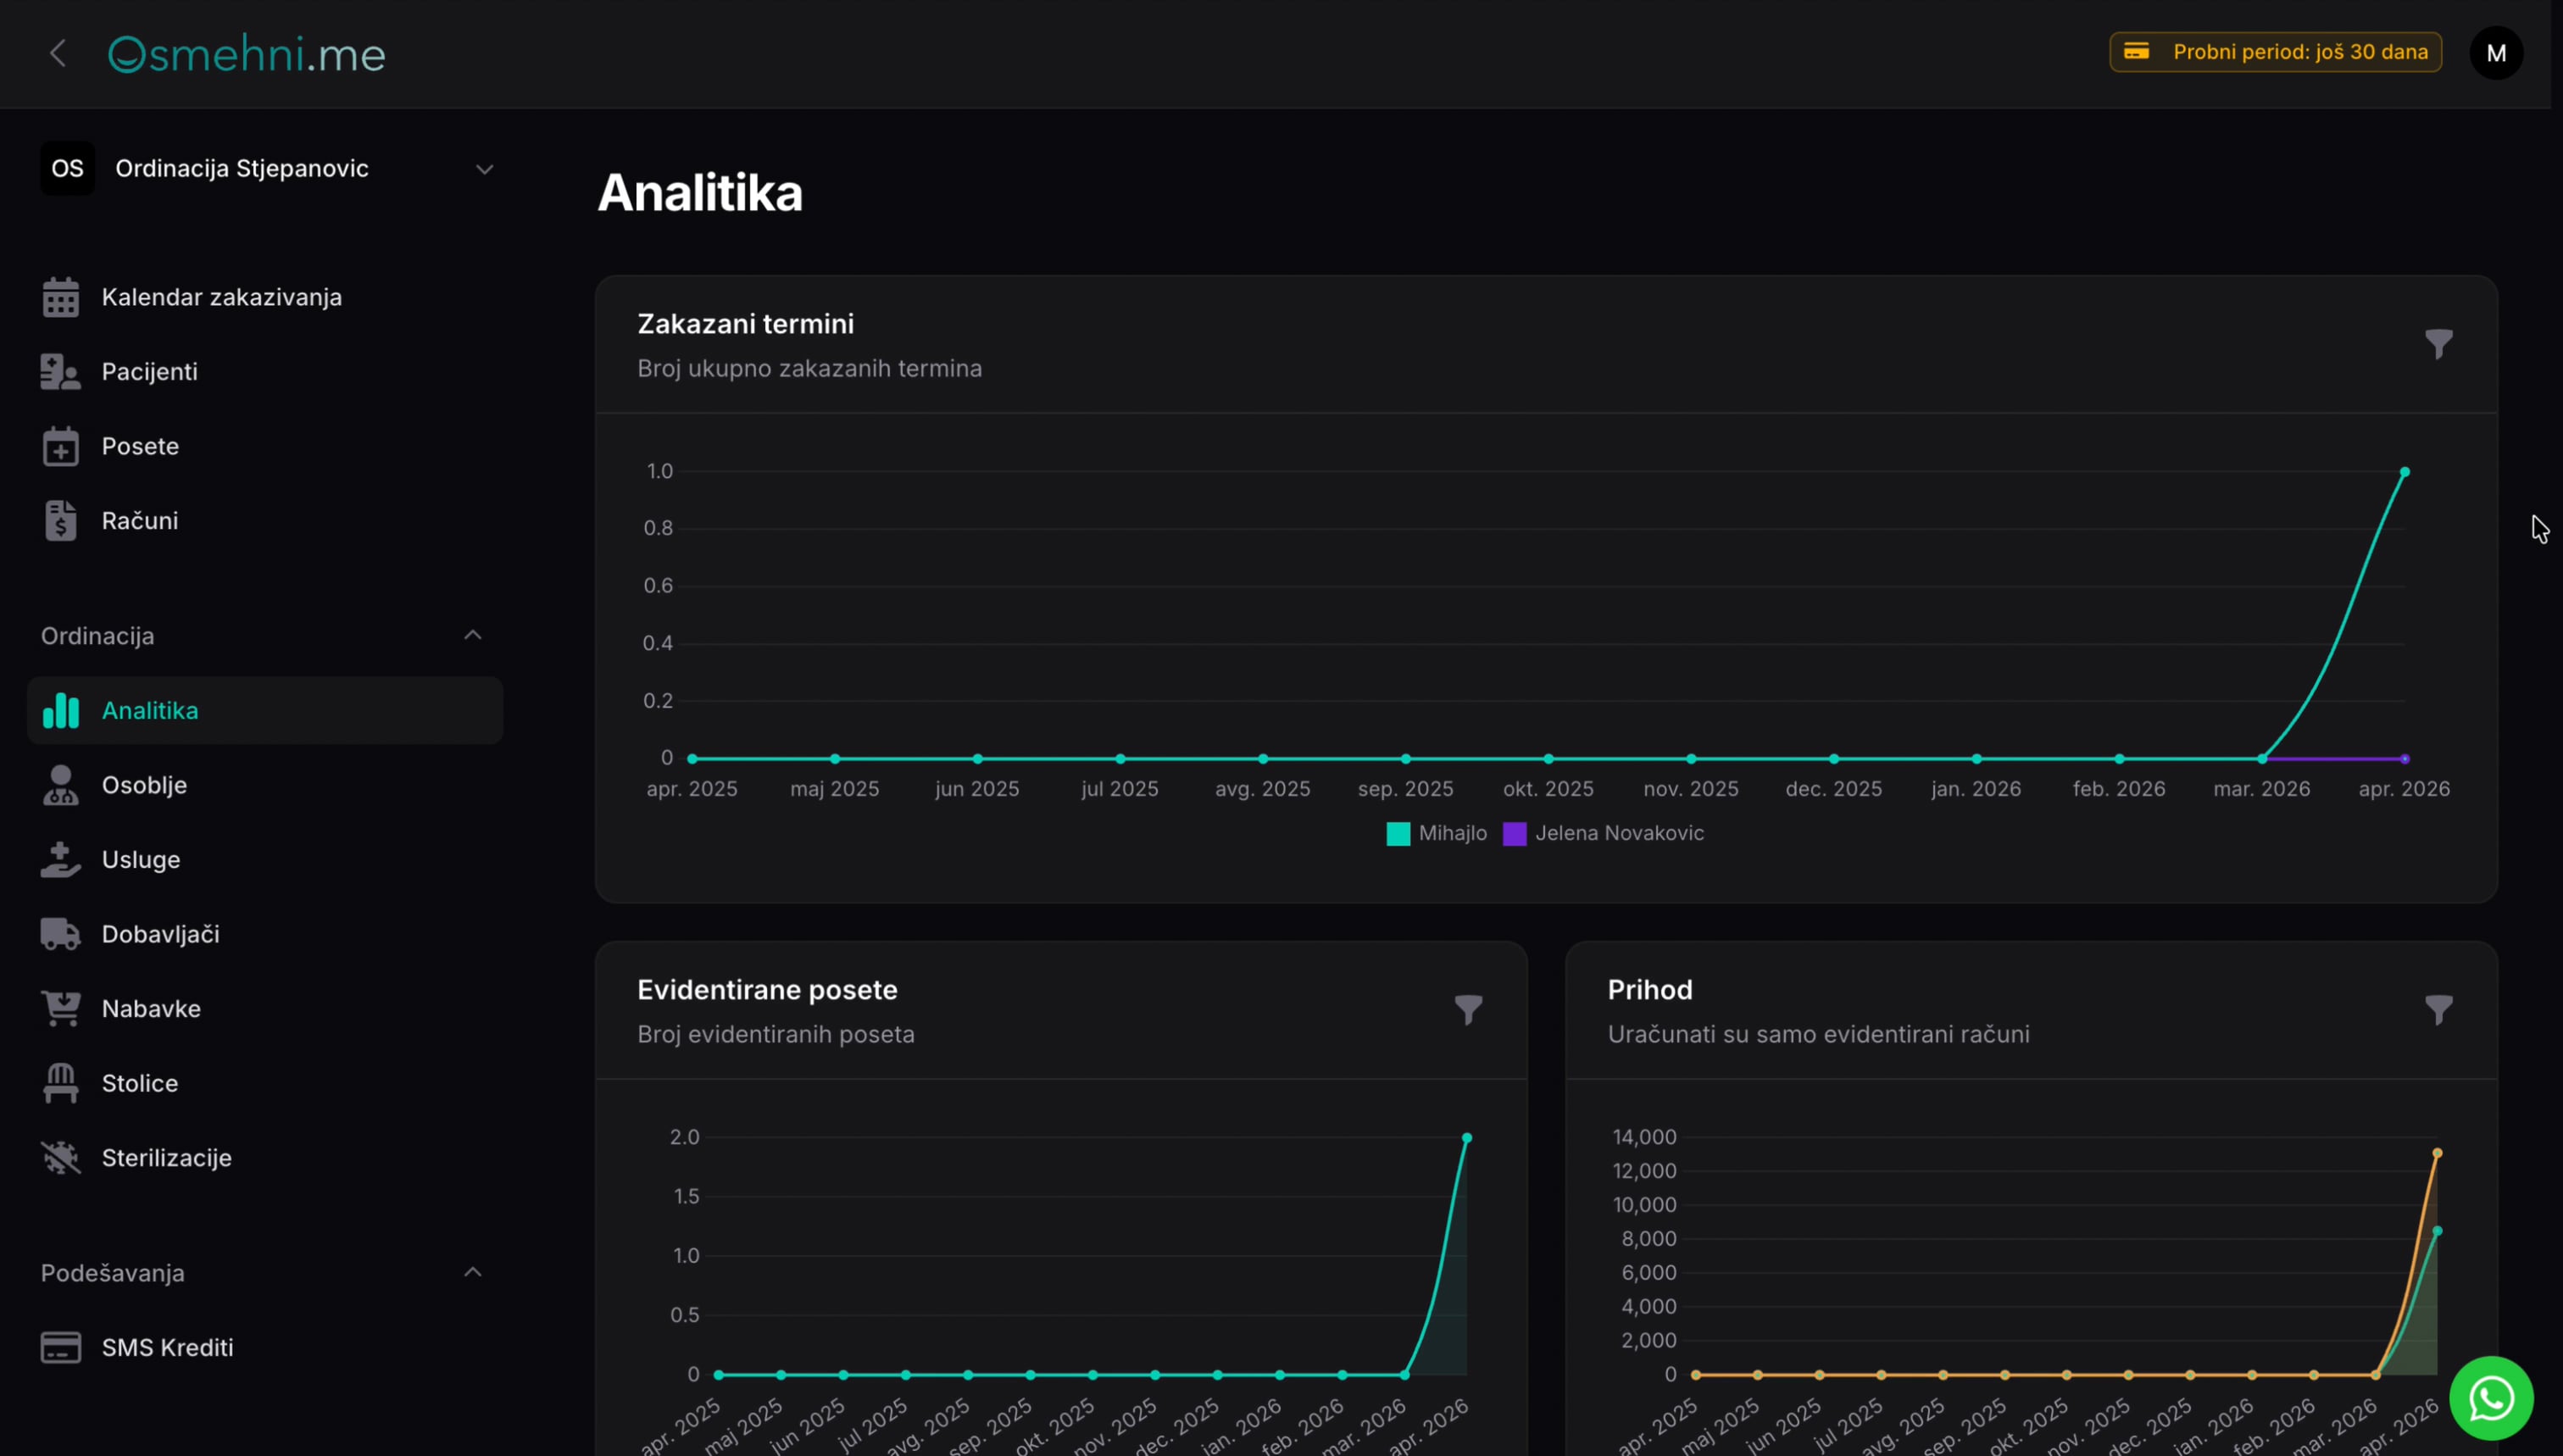Open filter on Zakazani termini chart

click(2439, 344)
